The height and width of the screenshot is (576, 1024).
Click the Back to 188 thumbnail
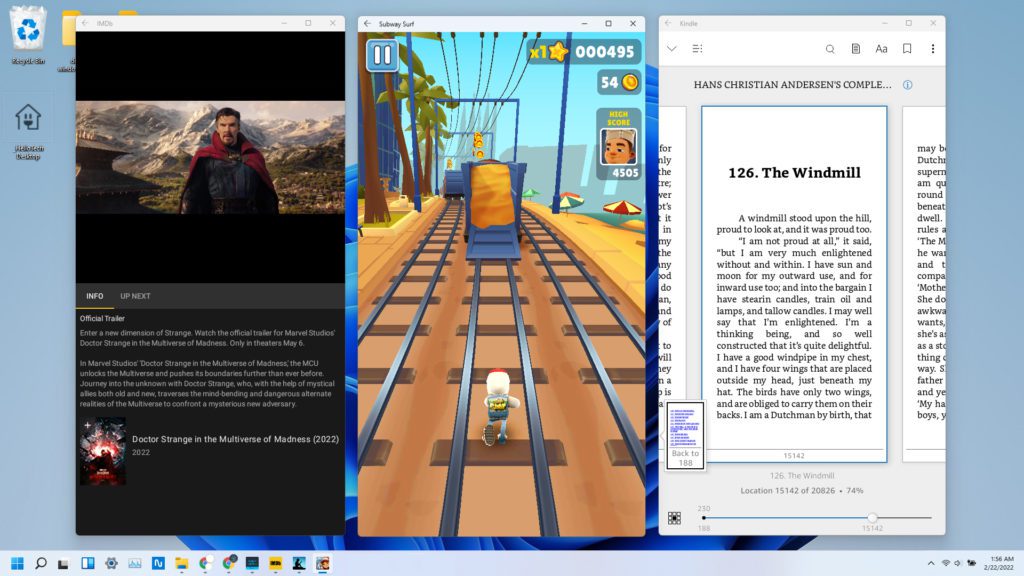[x=686, y=435]
